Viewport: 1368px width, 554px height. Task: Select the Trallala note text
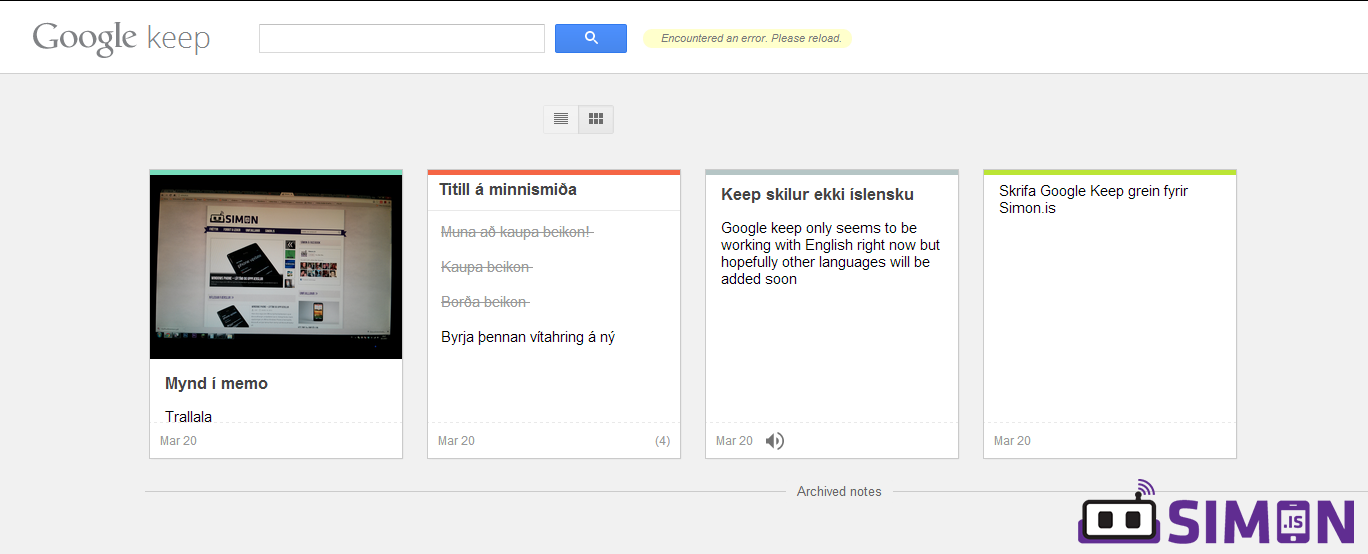tap(188, 416)
